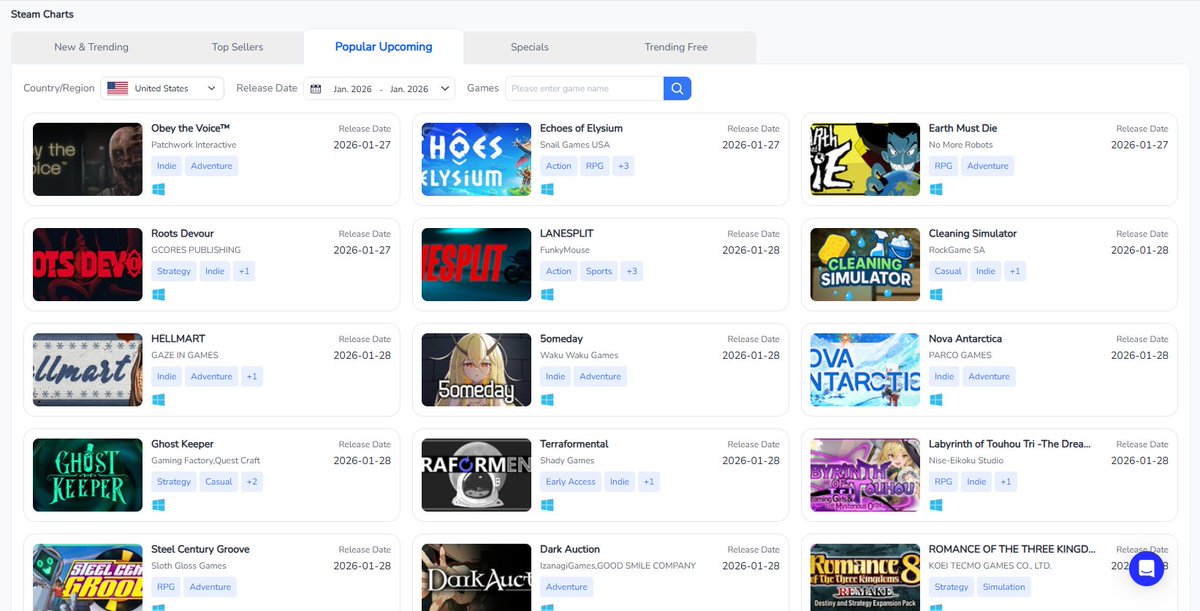Click Windows icon under Earth Must Die
This screenshot has width=1200, height=611.
tap(936, 189)
